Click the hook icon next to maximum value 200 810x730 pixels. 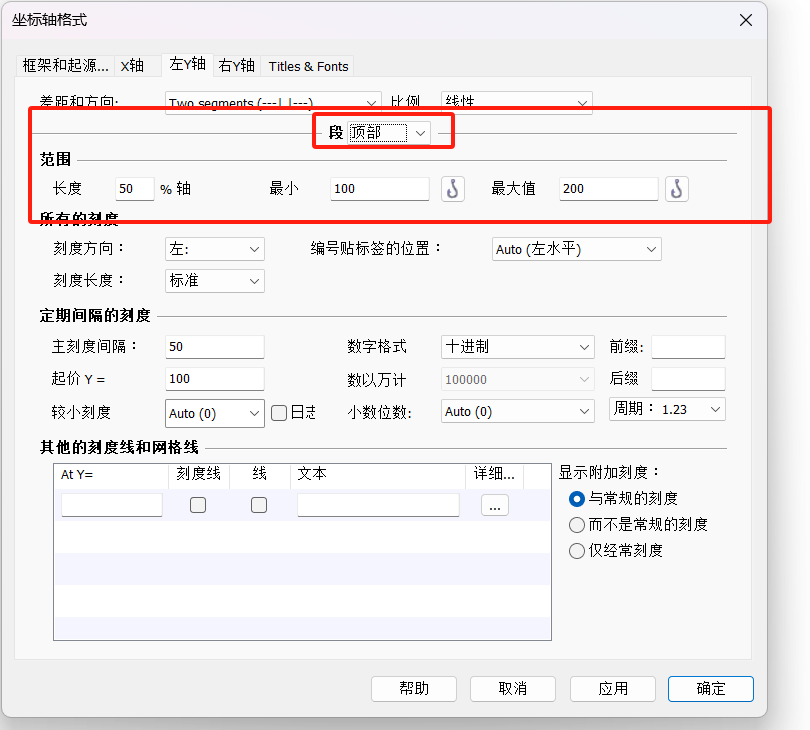[x=677, y=188]
